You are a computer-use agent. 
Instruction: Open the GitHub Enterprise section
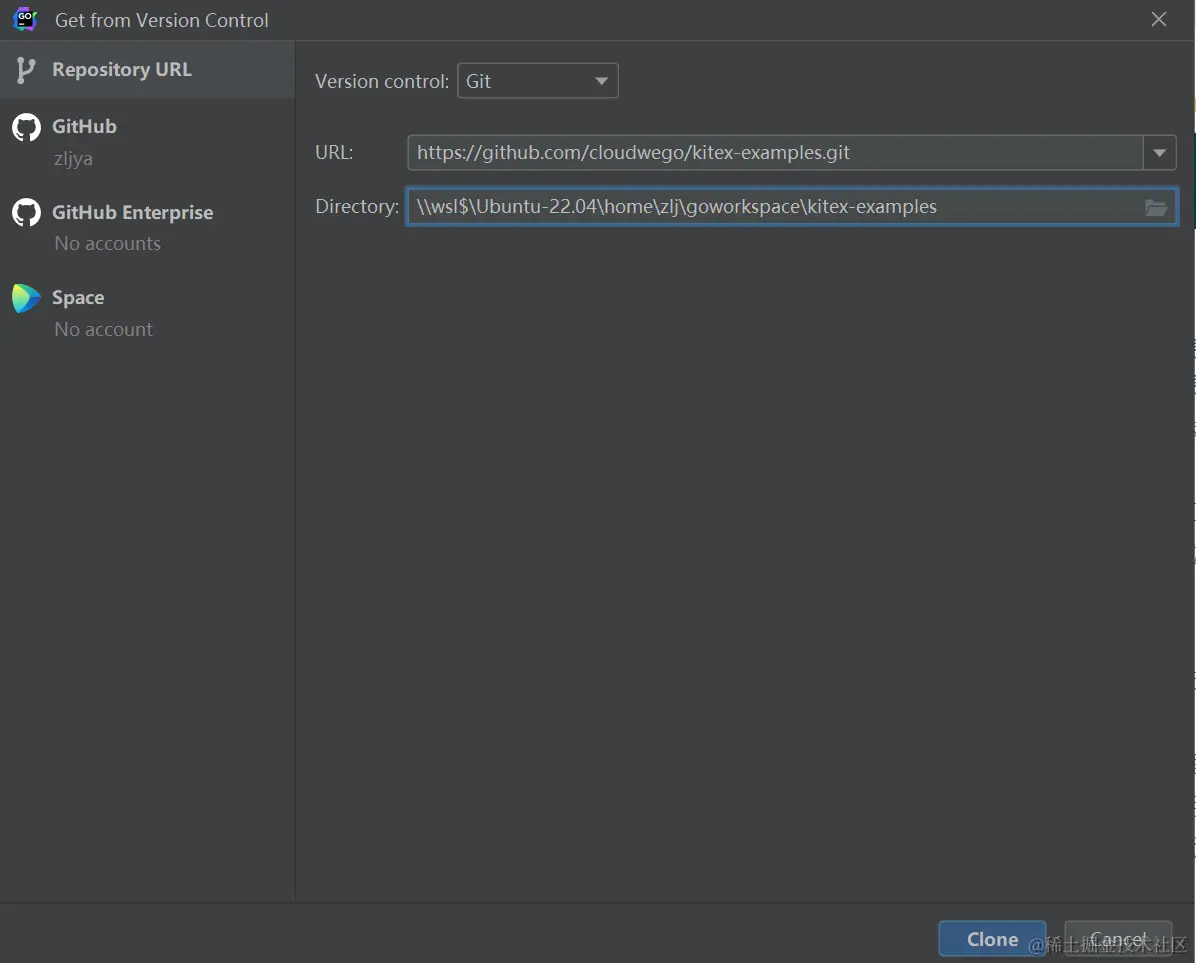click(x=147, y=227)
